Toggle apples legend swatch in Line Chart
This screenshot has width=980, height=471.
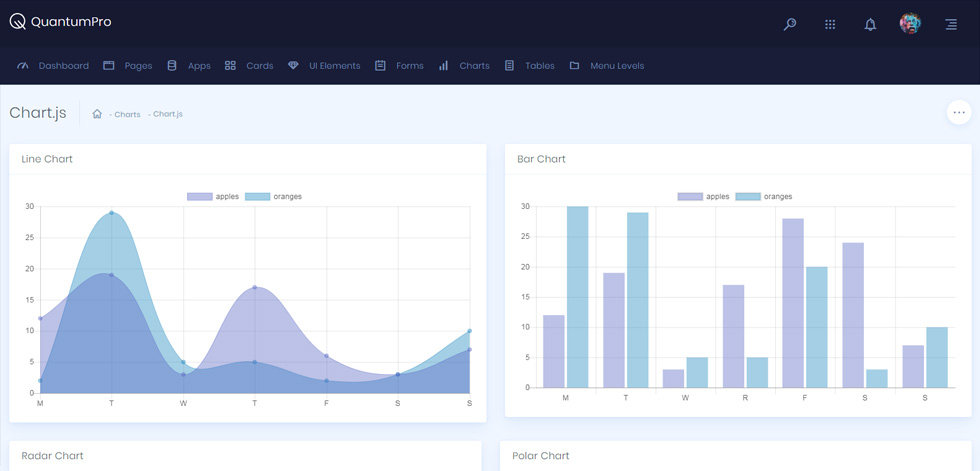coord(199,196)
